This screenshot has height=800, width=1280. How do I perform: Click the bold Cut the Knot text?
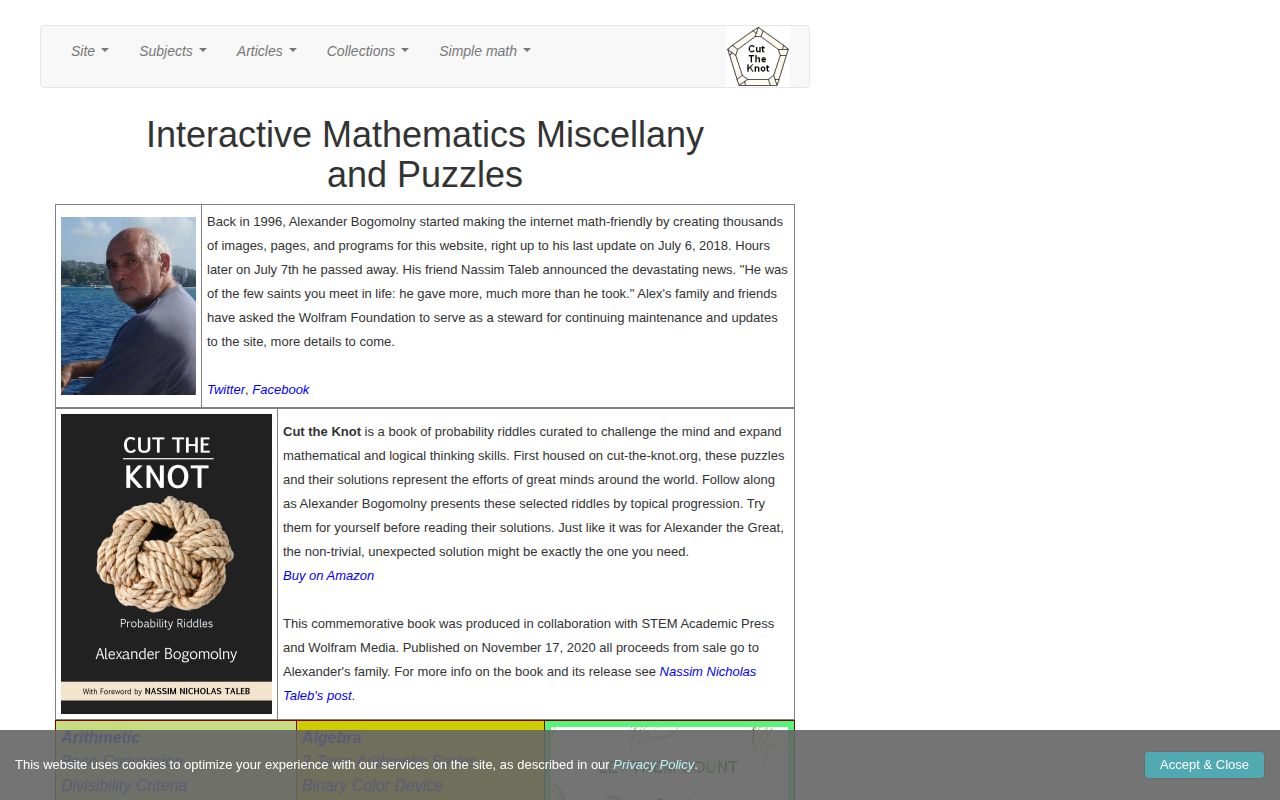(322, 432)
